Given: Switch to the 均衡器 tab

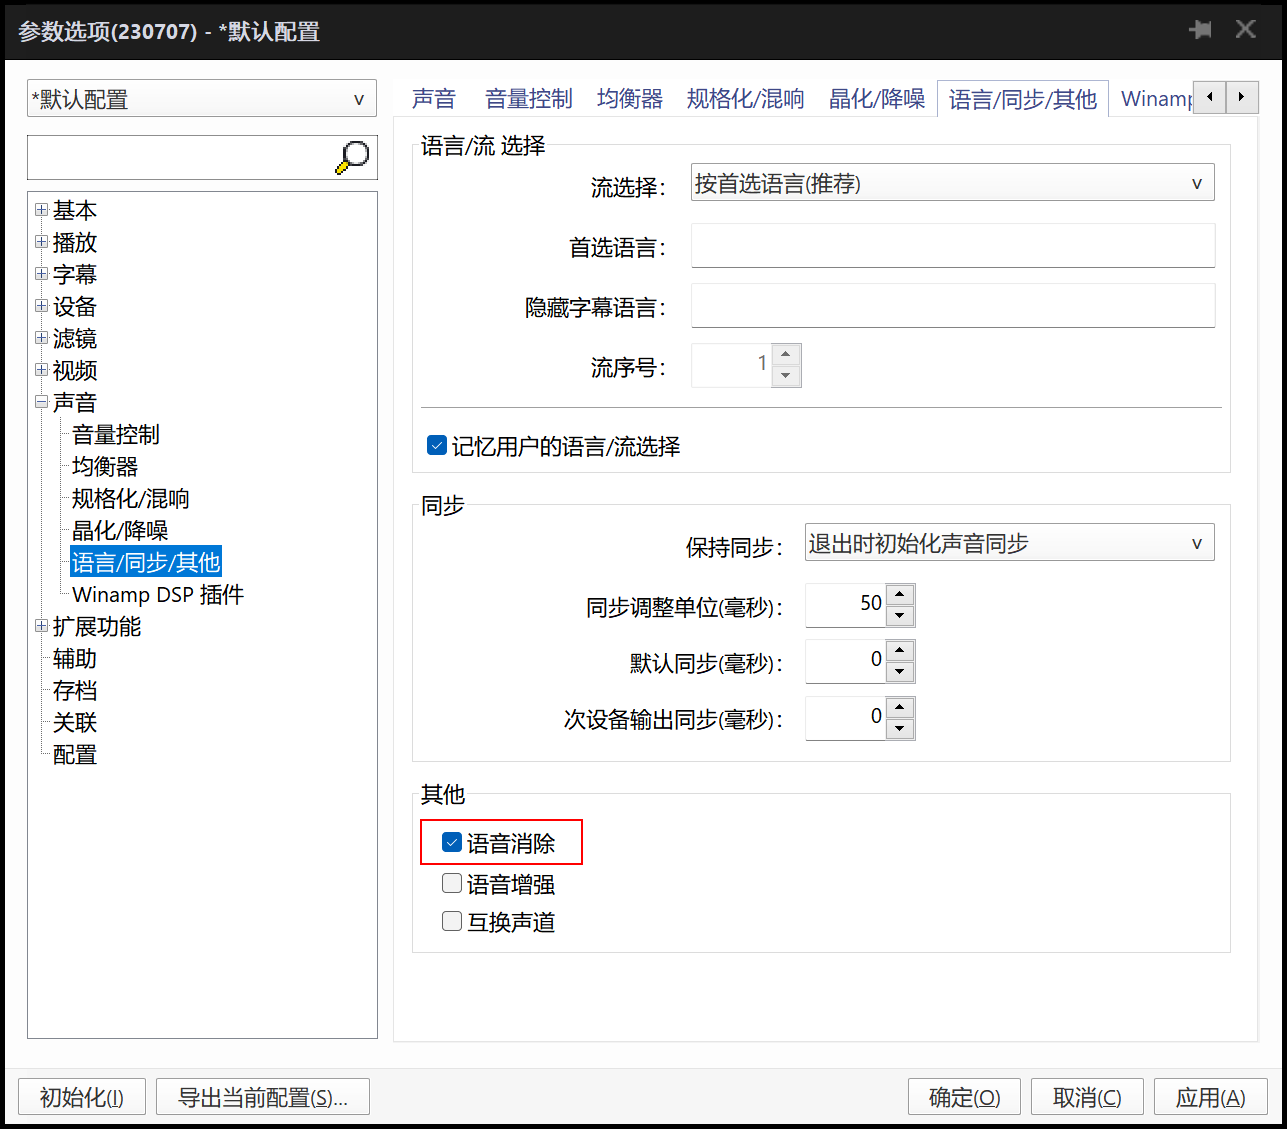Looking at the screenshot, I should tap(629, 98).
